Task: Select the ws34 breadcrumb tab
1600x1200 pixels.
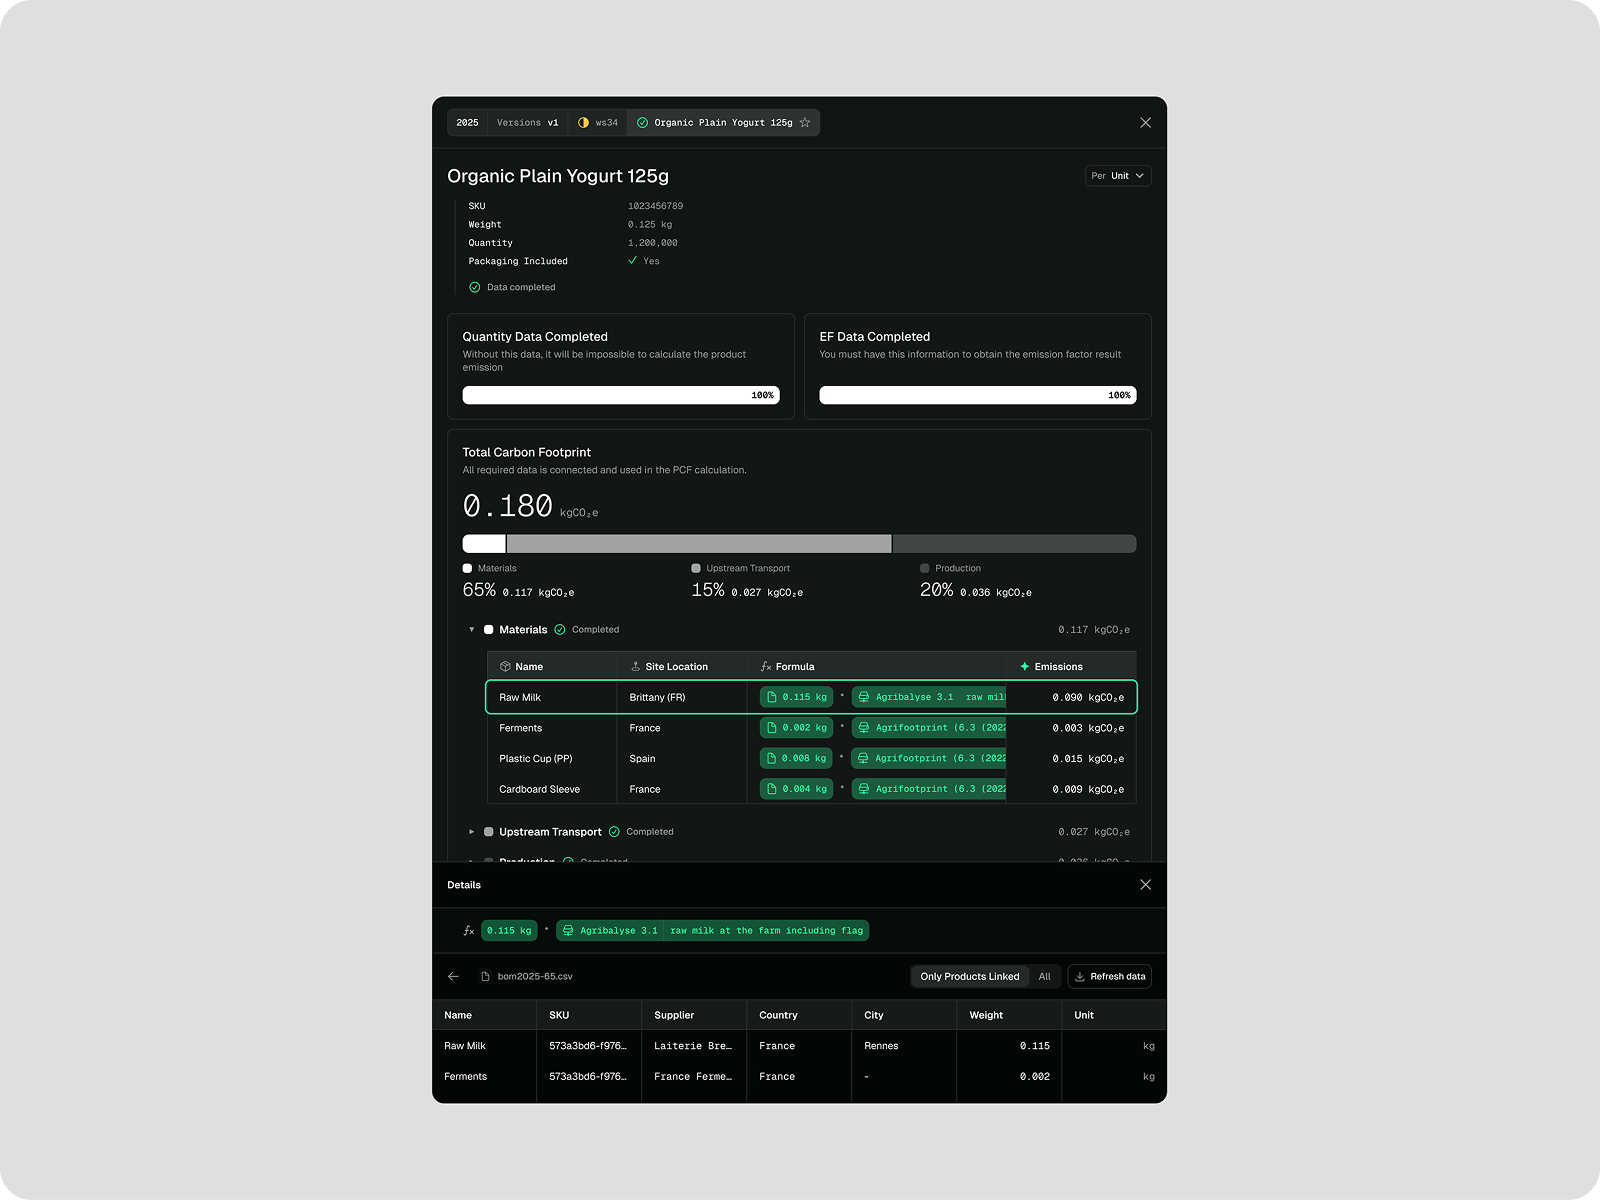Action: [x=598, y=123]
